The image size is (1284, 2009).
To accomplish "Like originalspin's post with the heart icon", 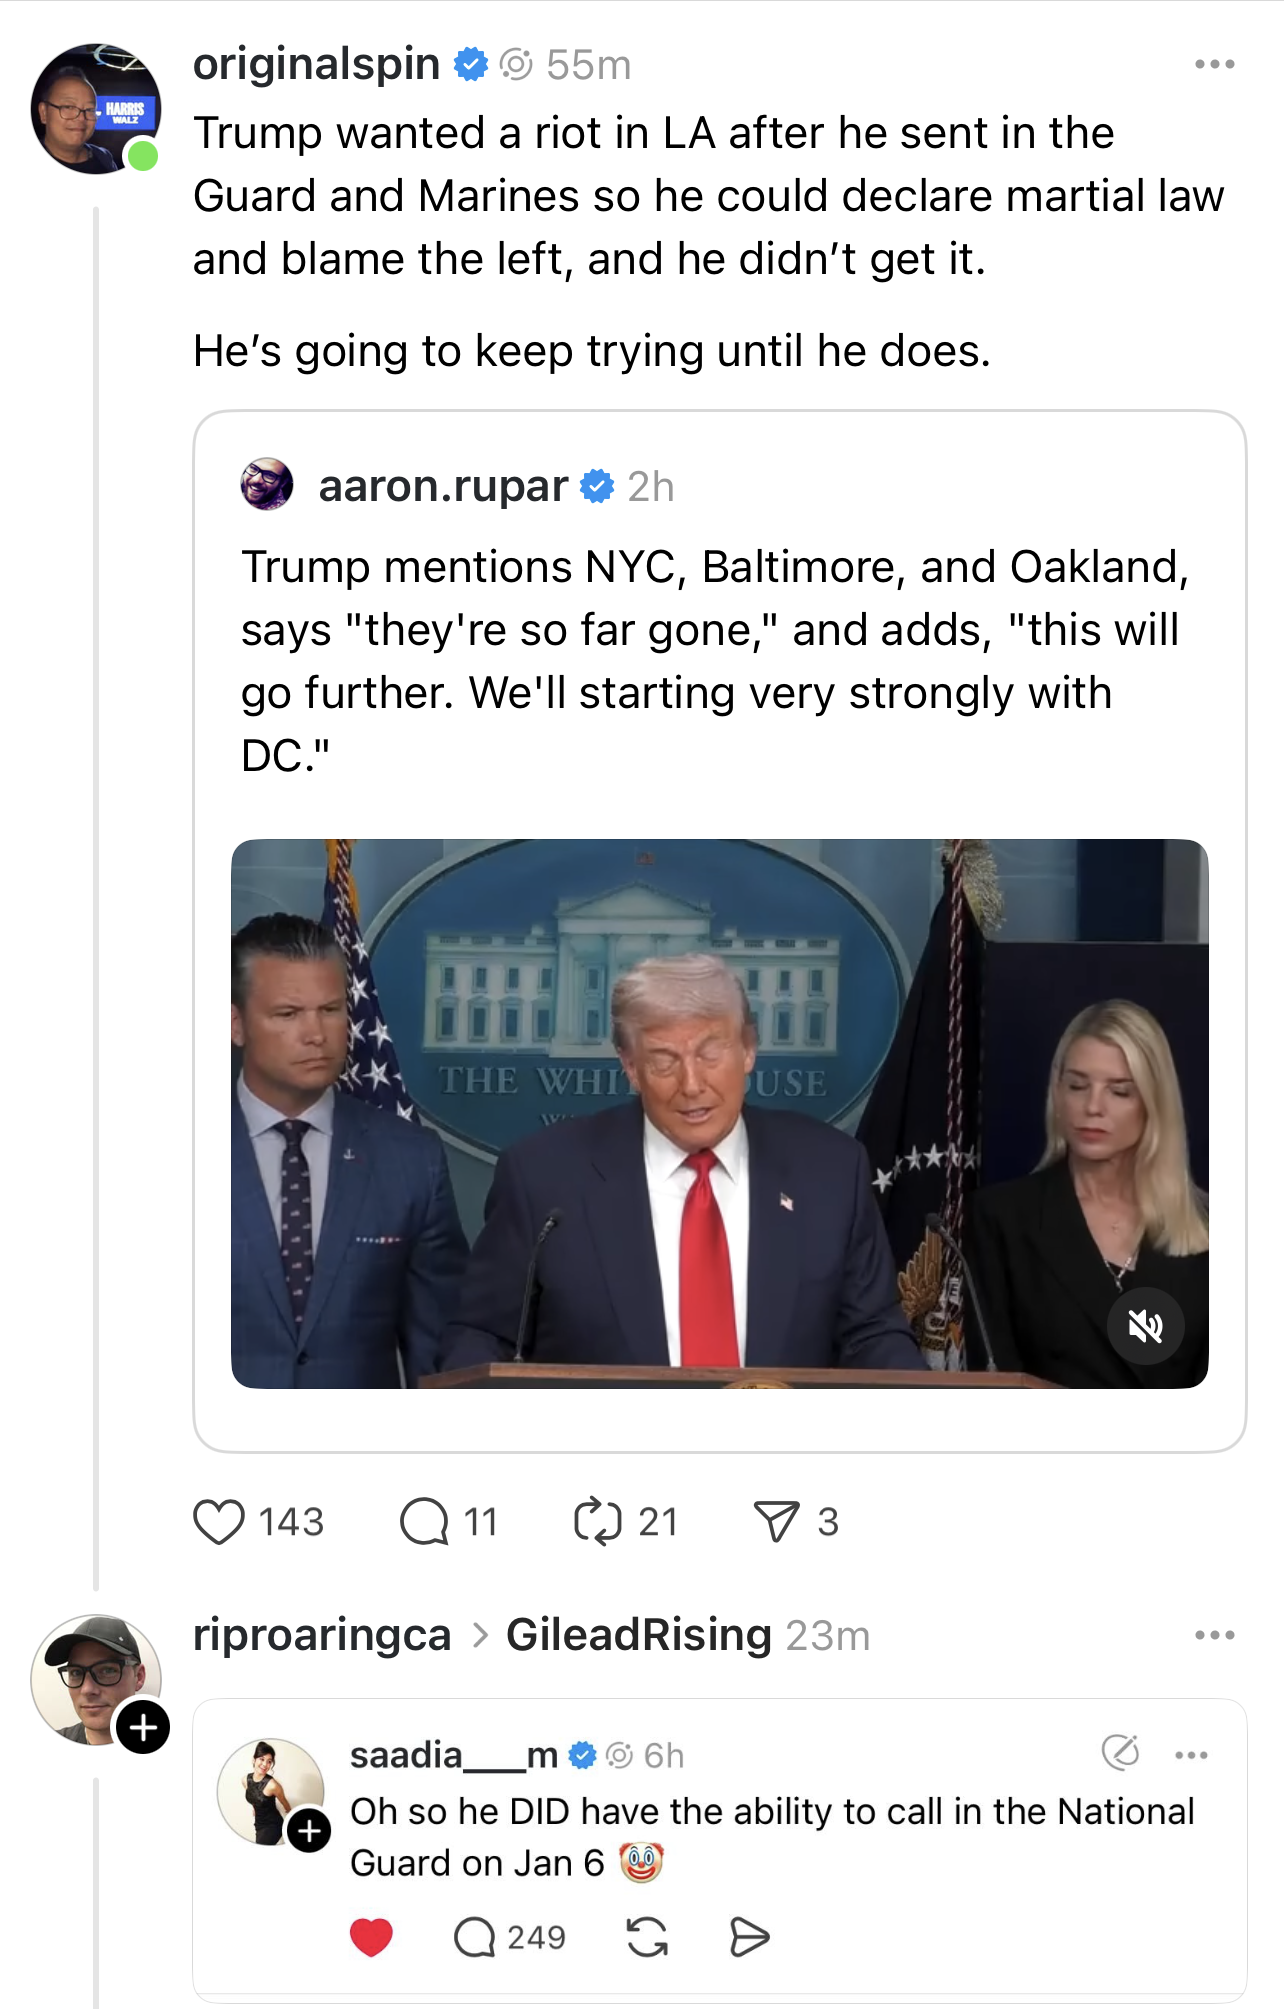I will [x=218, y=1522].
